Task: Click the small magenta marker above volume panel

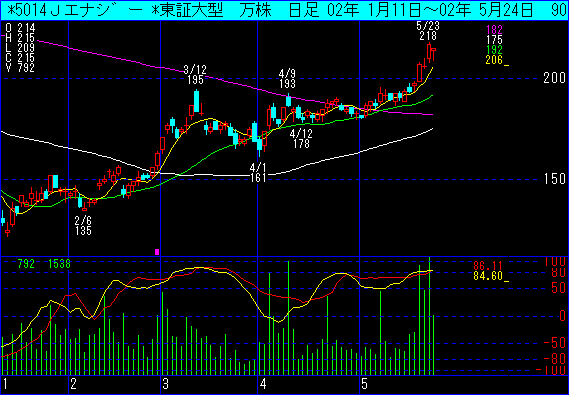Action: pyautogui.click(x=157, y=252)
